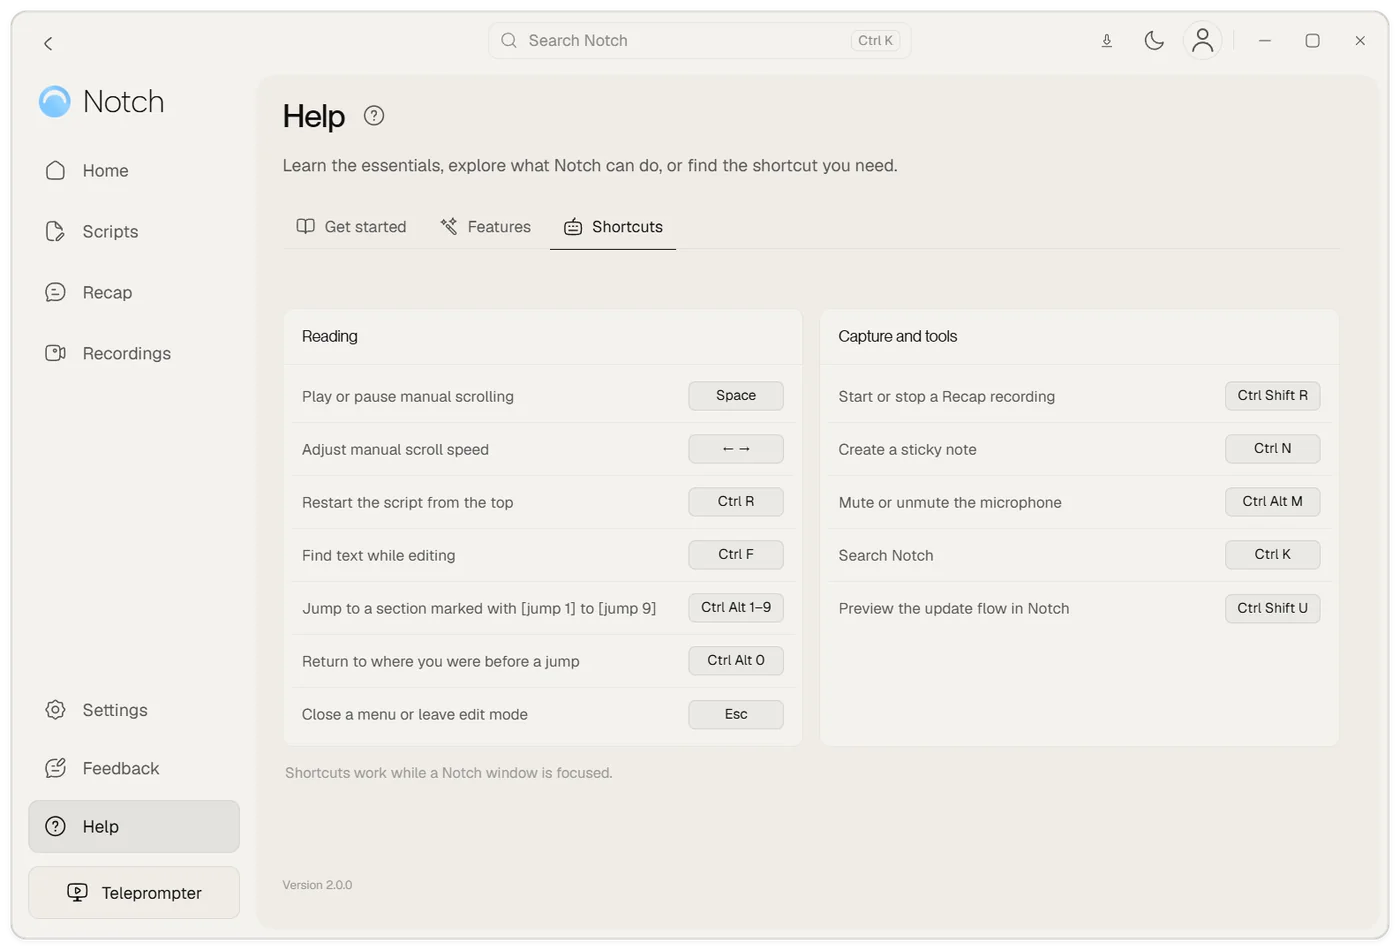This screenshot has height=950, width=1400.
Task: Click the Ctrl N shortcut badge
Action: pos(1273,449)
